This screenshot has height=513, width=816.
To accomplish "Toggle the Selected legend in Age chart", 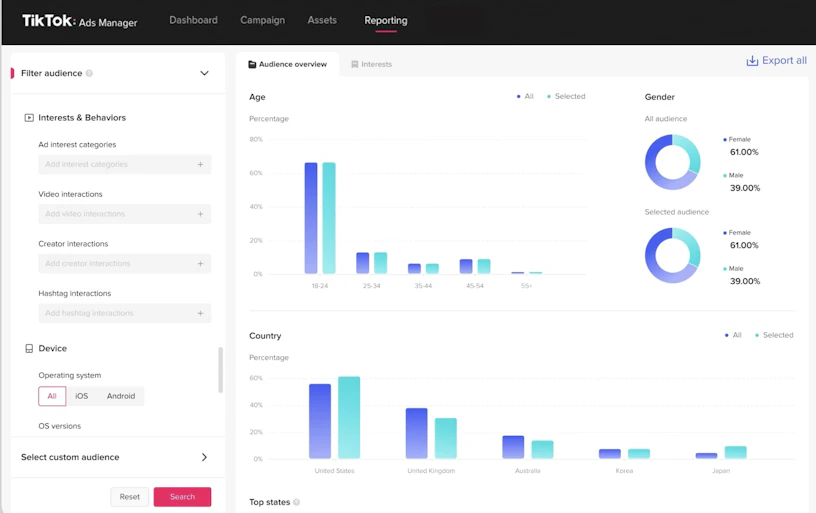I will [x=566, y=96].
